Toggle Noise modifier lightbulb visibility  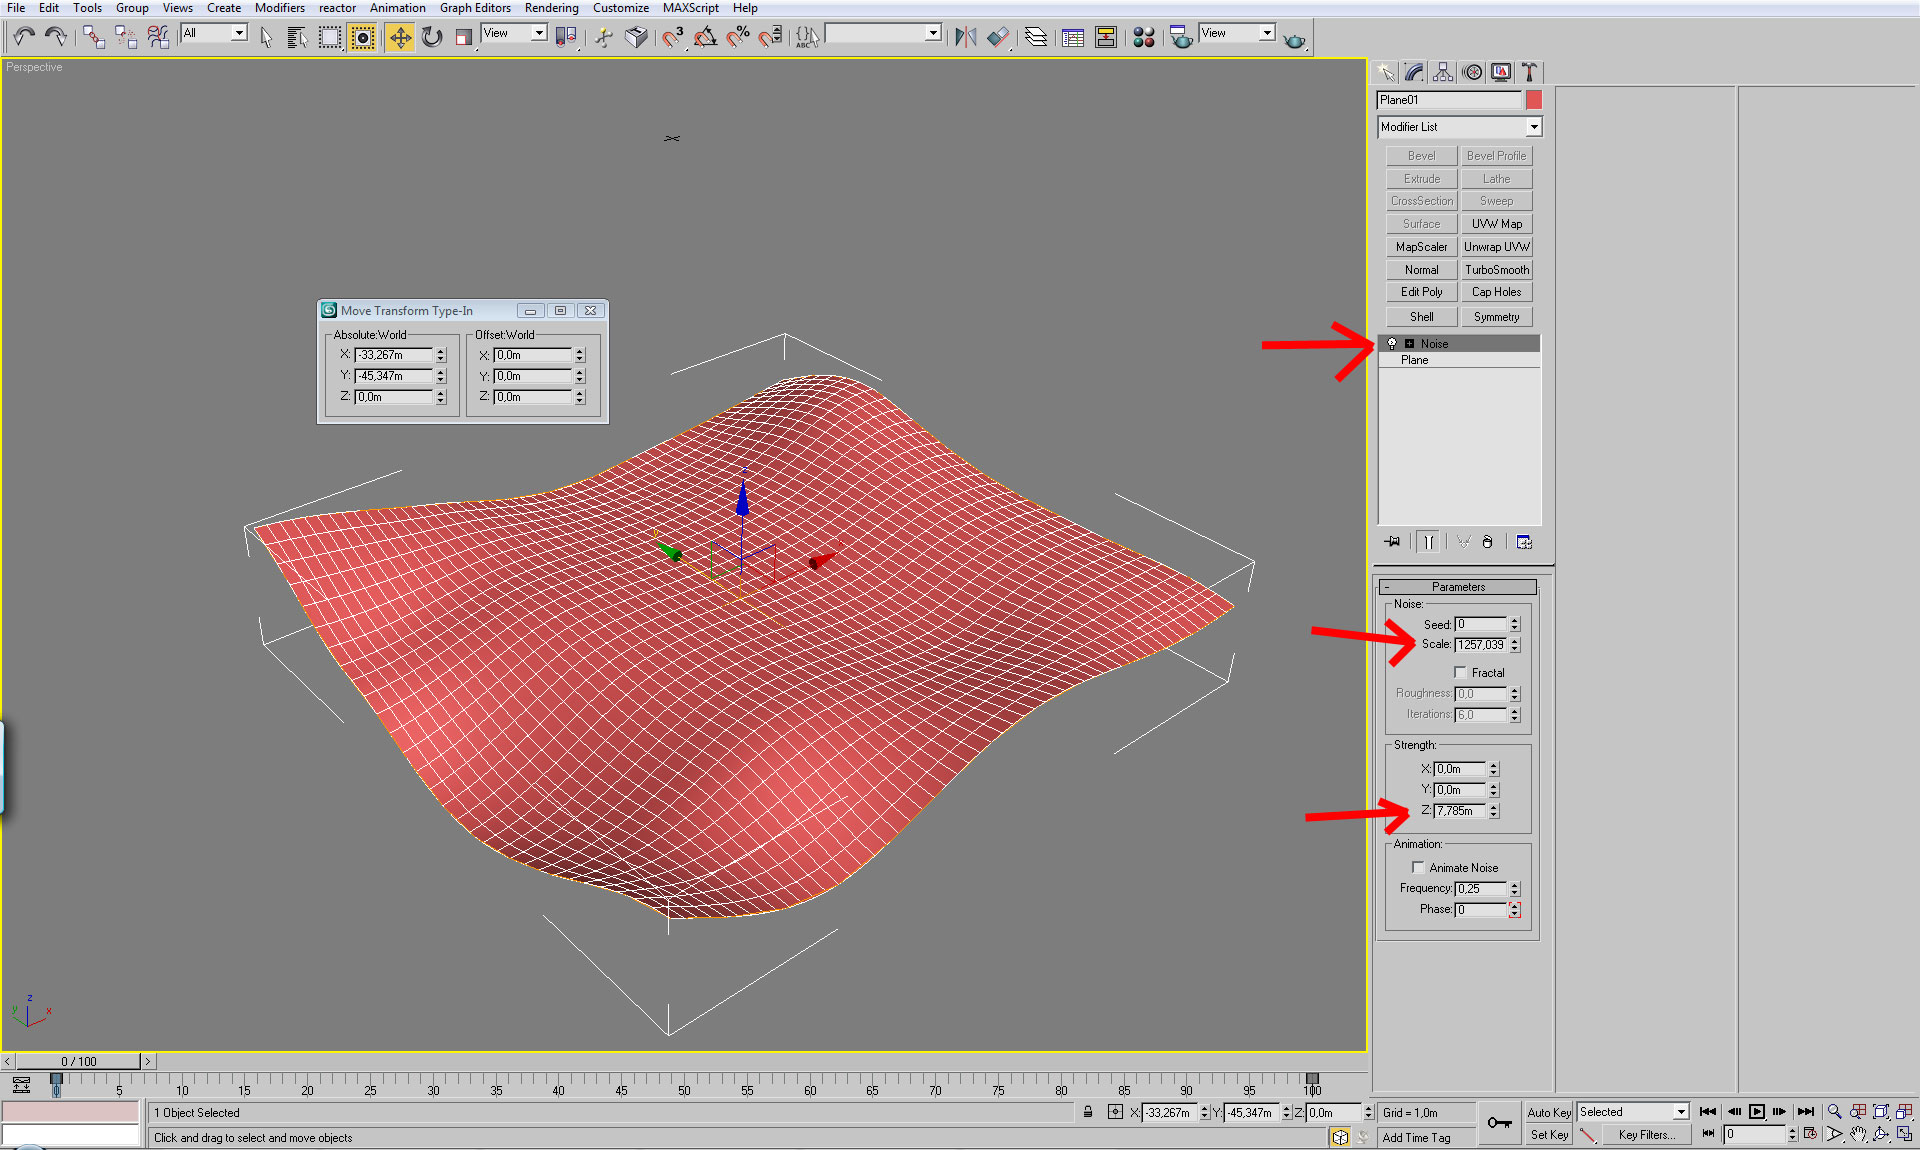1391,344
